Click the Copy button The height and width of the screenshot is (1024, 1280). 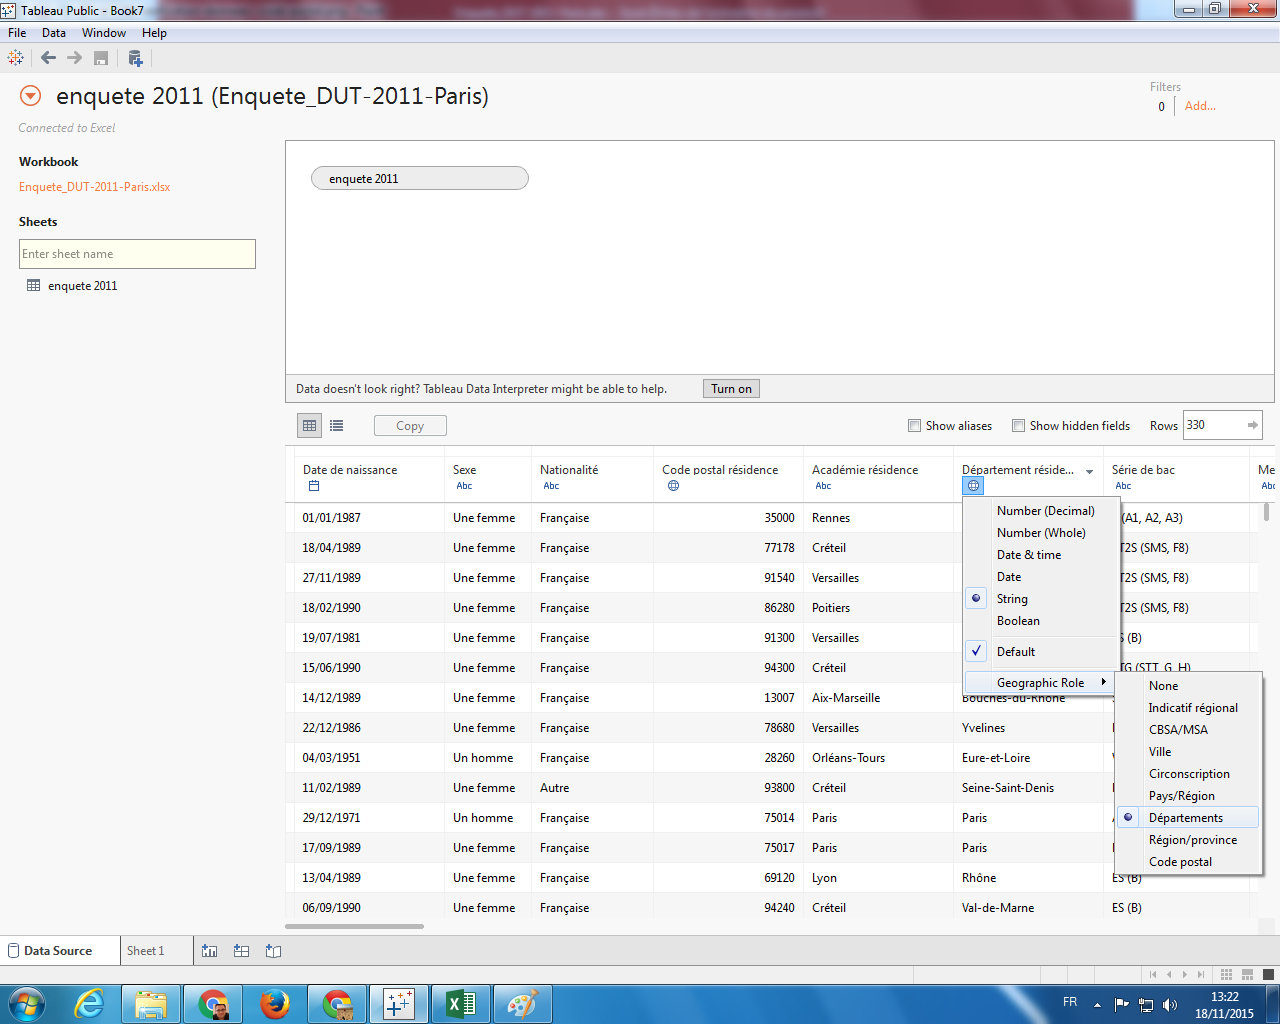[410, 426]
